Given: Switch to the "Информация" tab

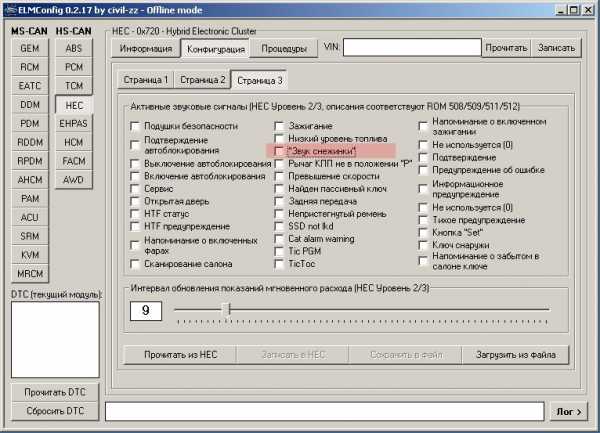Looking at the screenshot, I should point(146,47).
